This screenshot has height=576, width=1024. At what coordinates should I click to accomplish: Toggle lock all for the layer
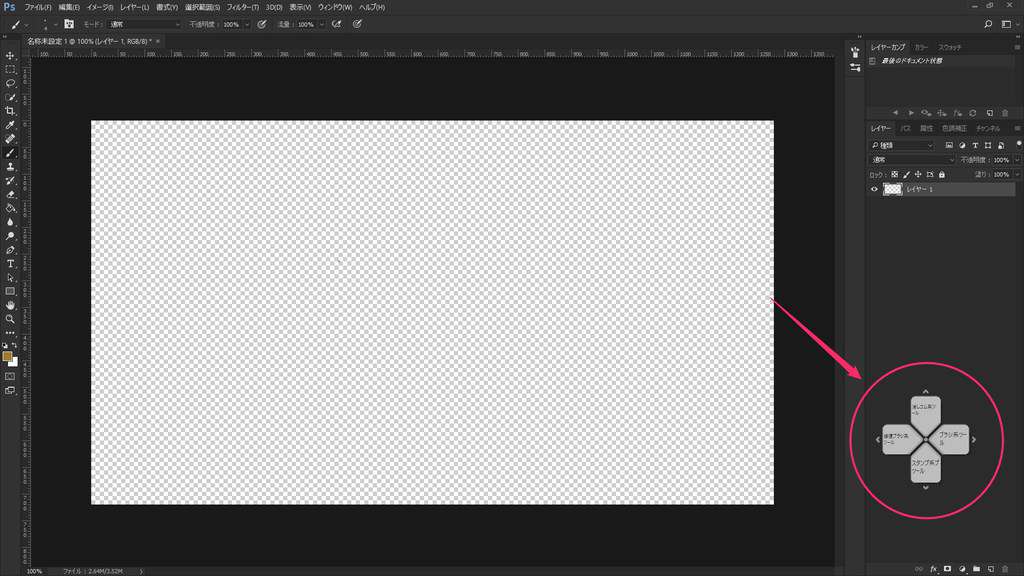(941, 174)
